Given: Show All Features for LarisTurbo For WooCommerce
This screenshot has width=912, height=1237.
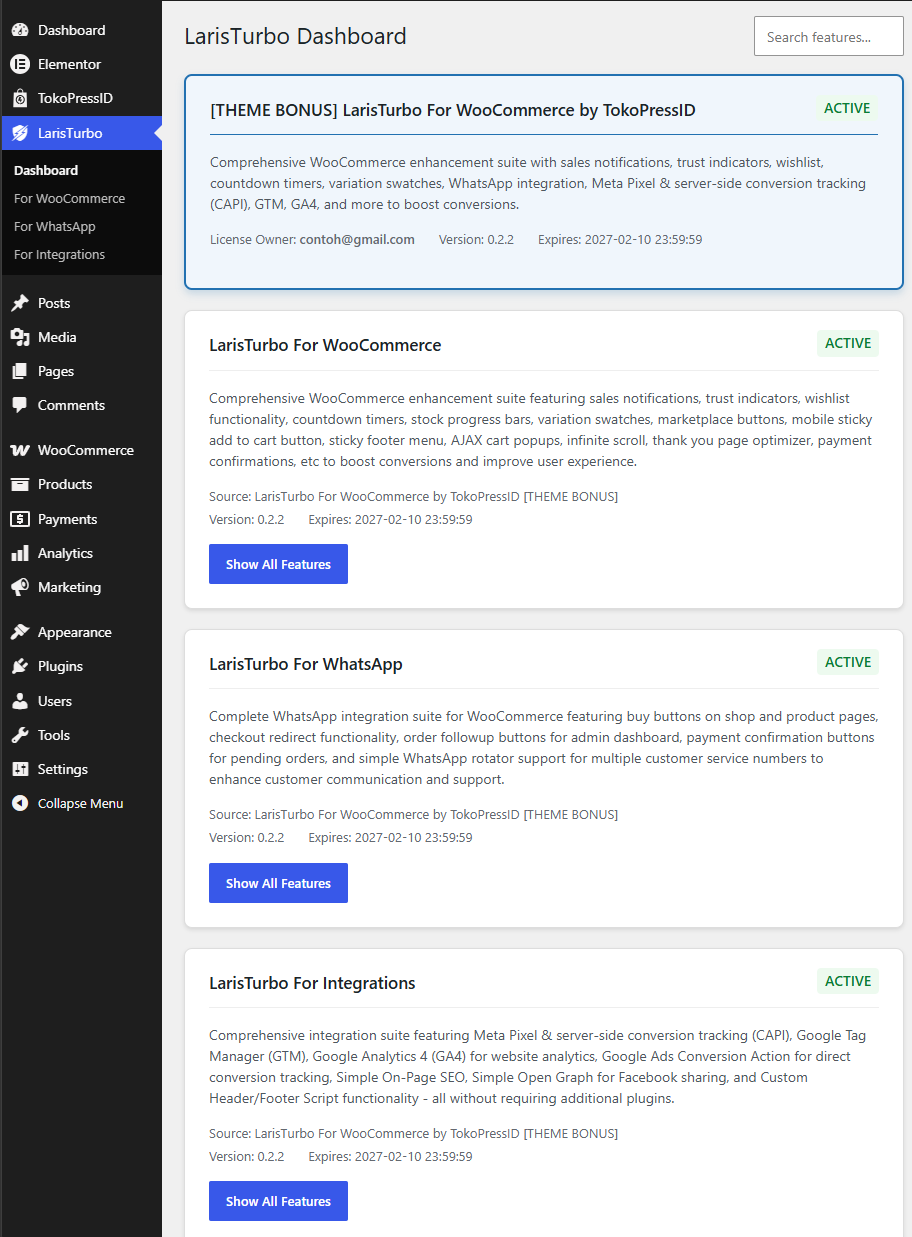Looking at the screenshot, I should (278, 564).
